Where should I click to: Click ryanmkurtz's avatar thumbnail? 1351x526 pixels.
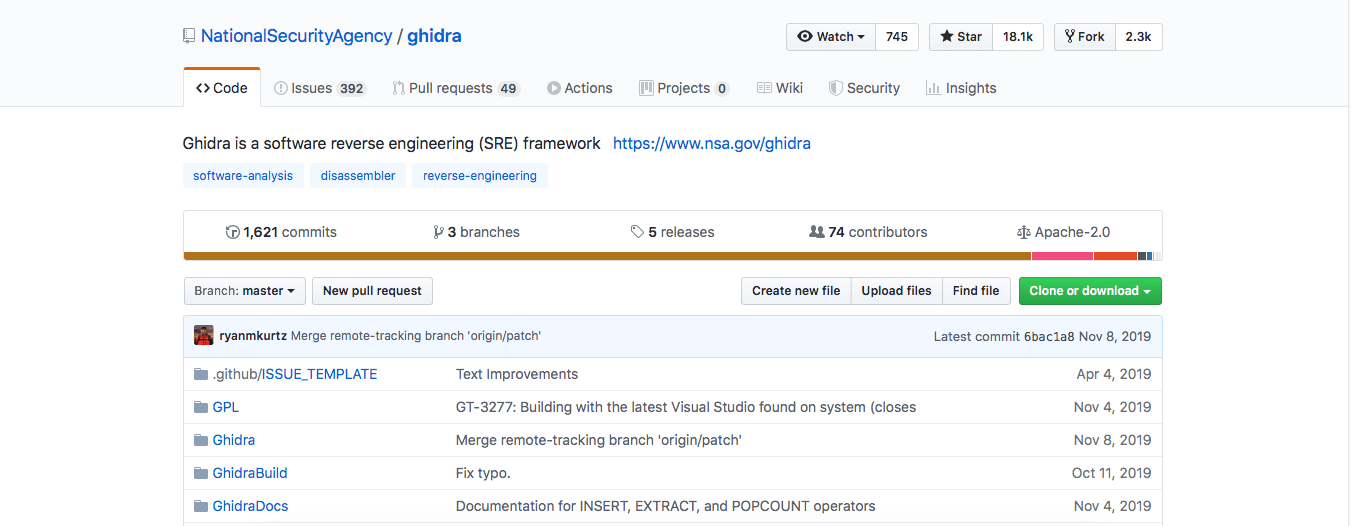pyautogui.click(x=204, y=336)
